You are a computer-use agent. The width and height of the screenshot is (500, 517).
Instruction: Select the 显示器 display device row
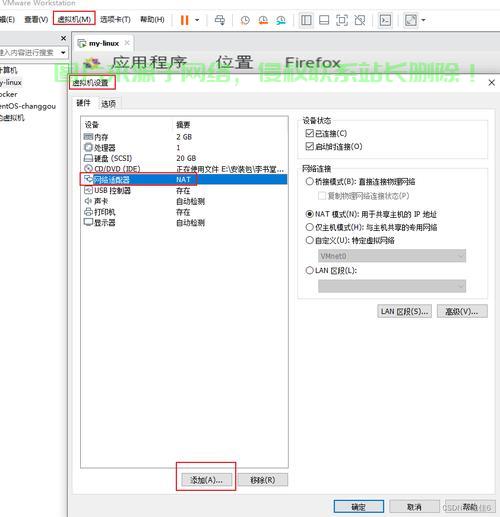pyautogui.click(x=184, y=222)
